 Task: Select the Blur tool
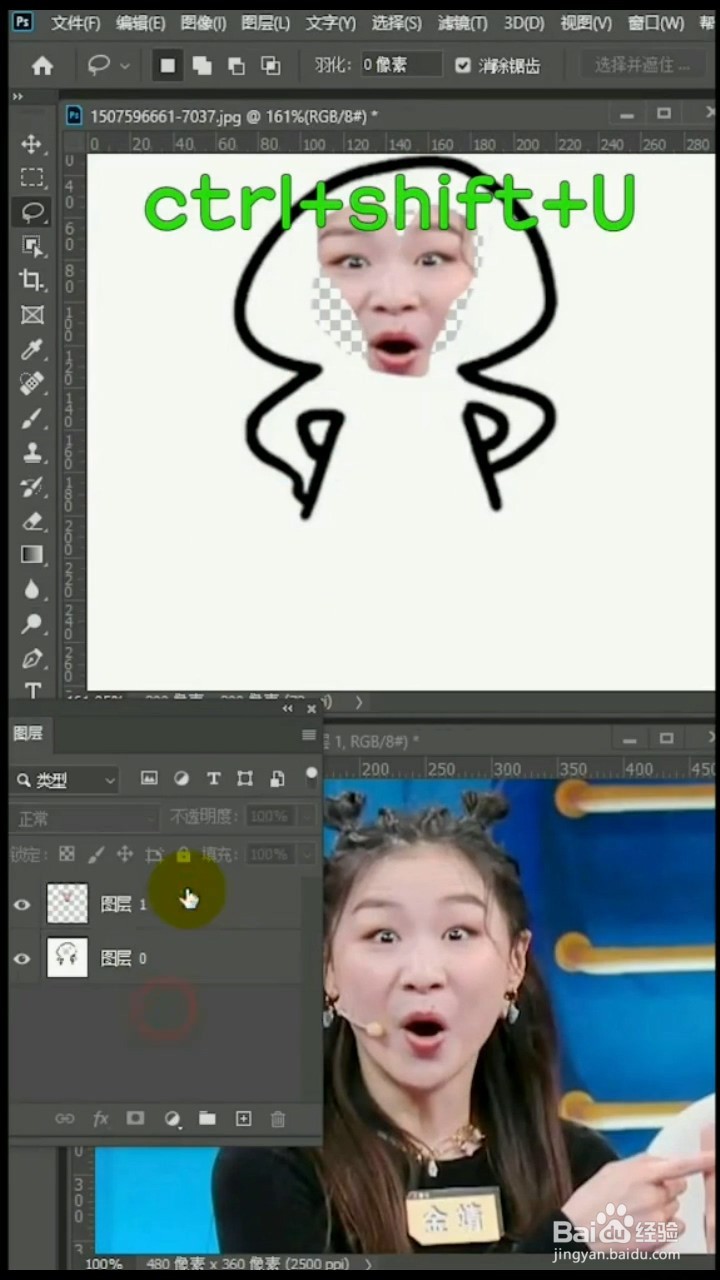pos(32,590)
